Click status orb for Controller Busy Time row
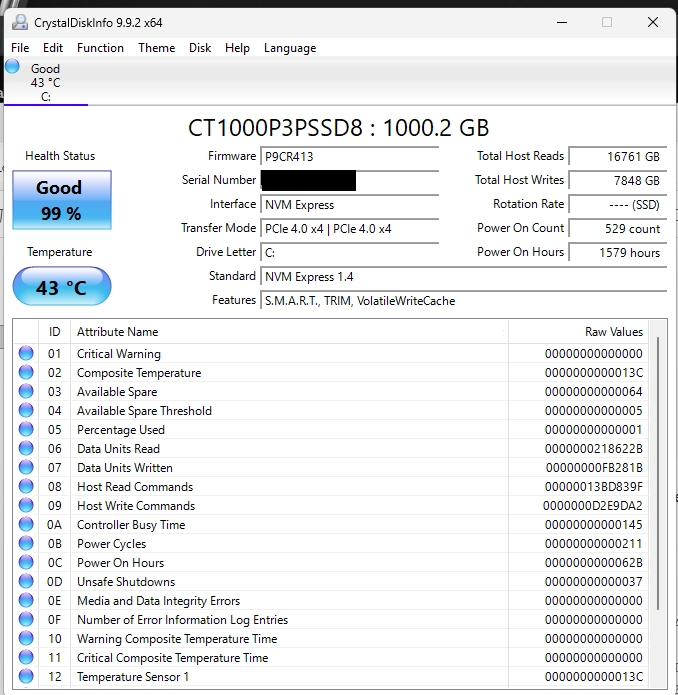The width and height of the screenshot is (678, 695). coord(26,524)
